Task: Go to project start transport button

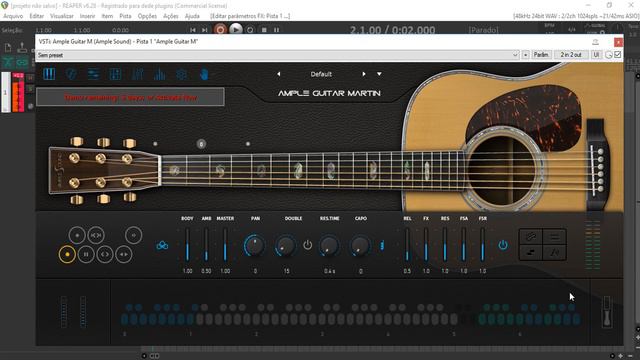Action: [193, 30]
